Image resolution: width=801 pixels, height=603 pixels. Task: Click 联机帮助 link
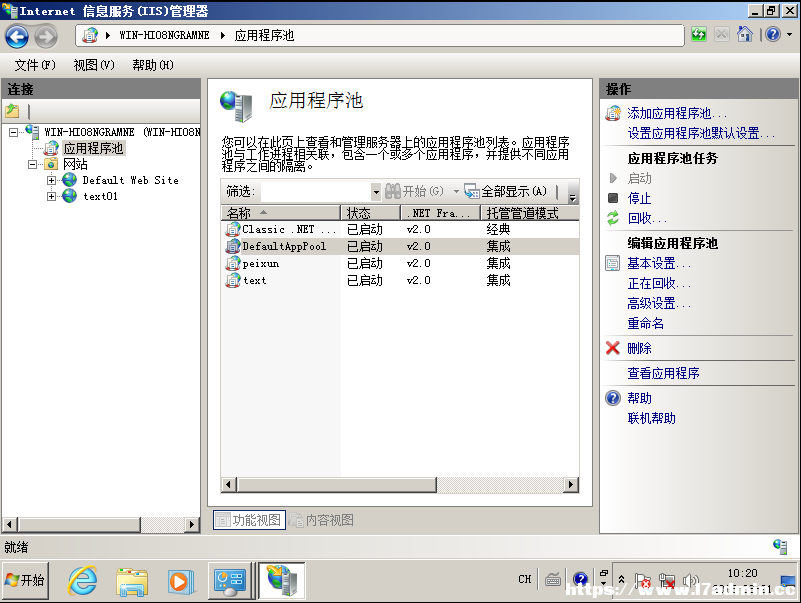[x=651, y=418]
